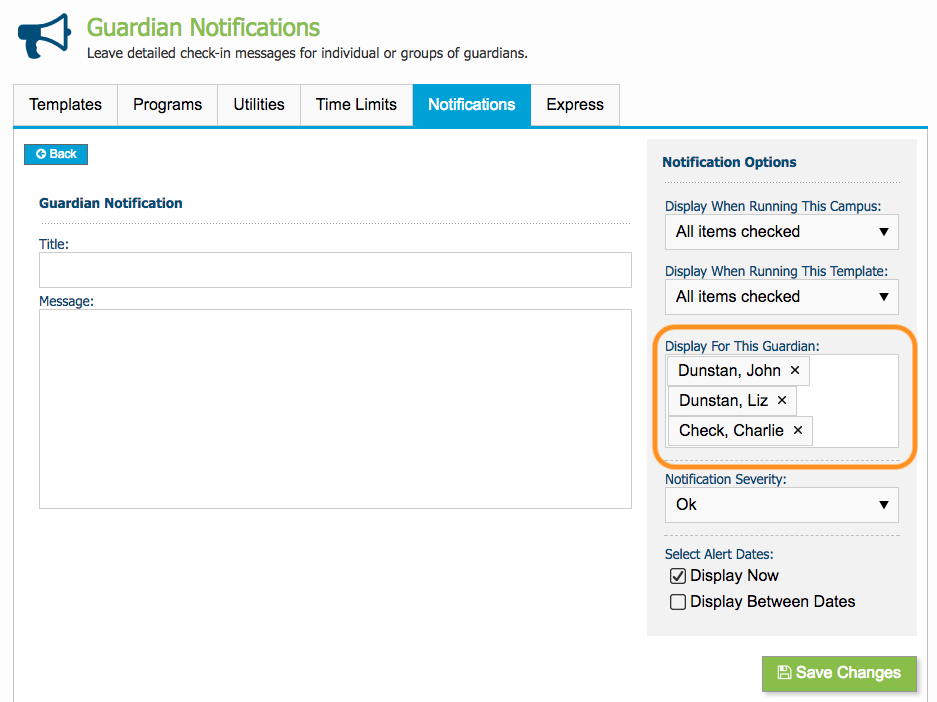Image resolution: width=937 pixels, height=702 pixels.
Task: Click empty space in guardian selection box
Action: point(855,400)
